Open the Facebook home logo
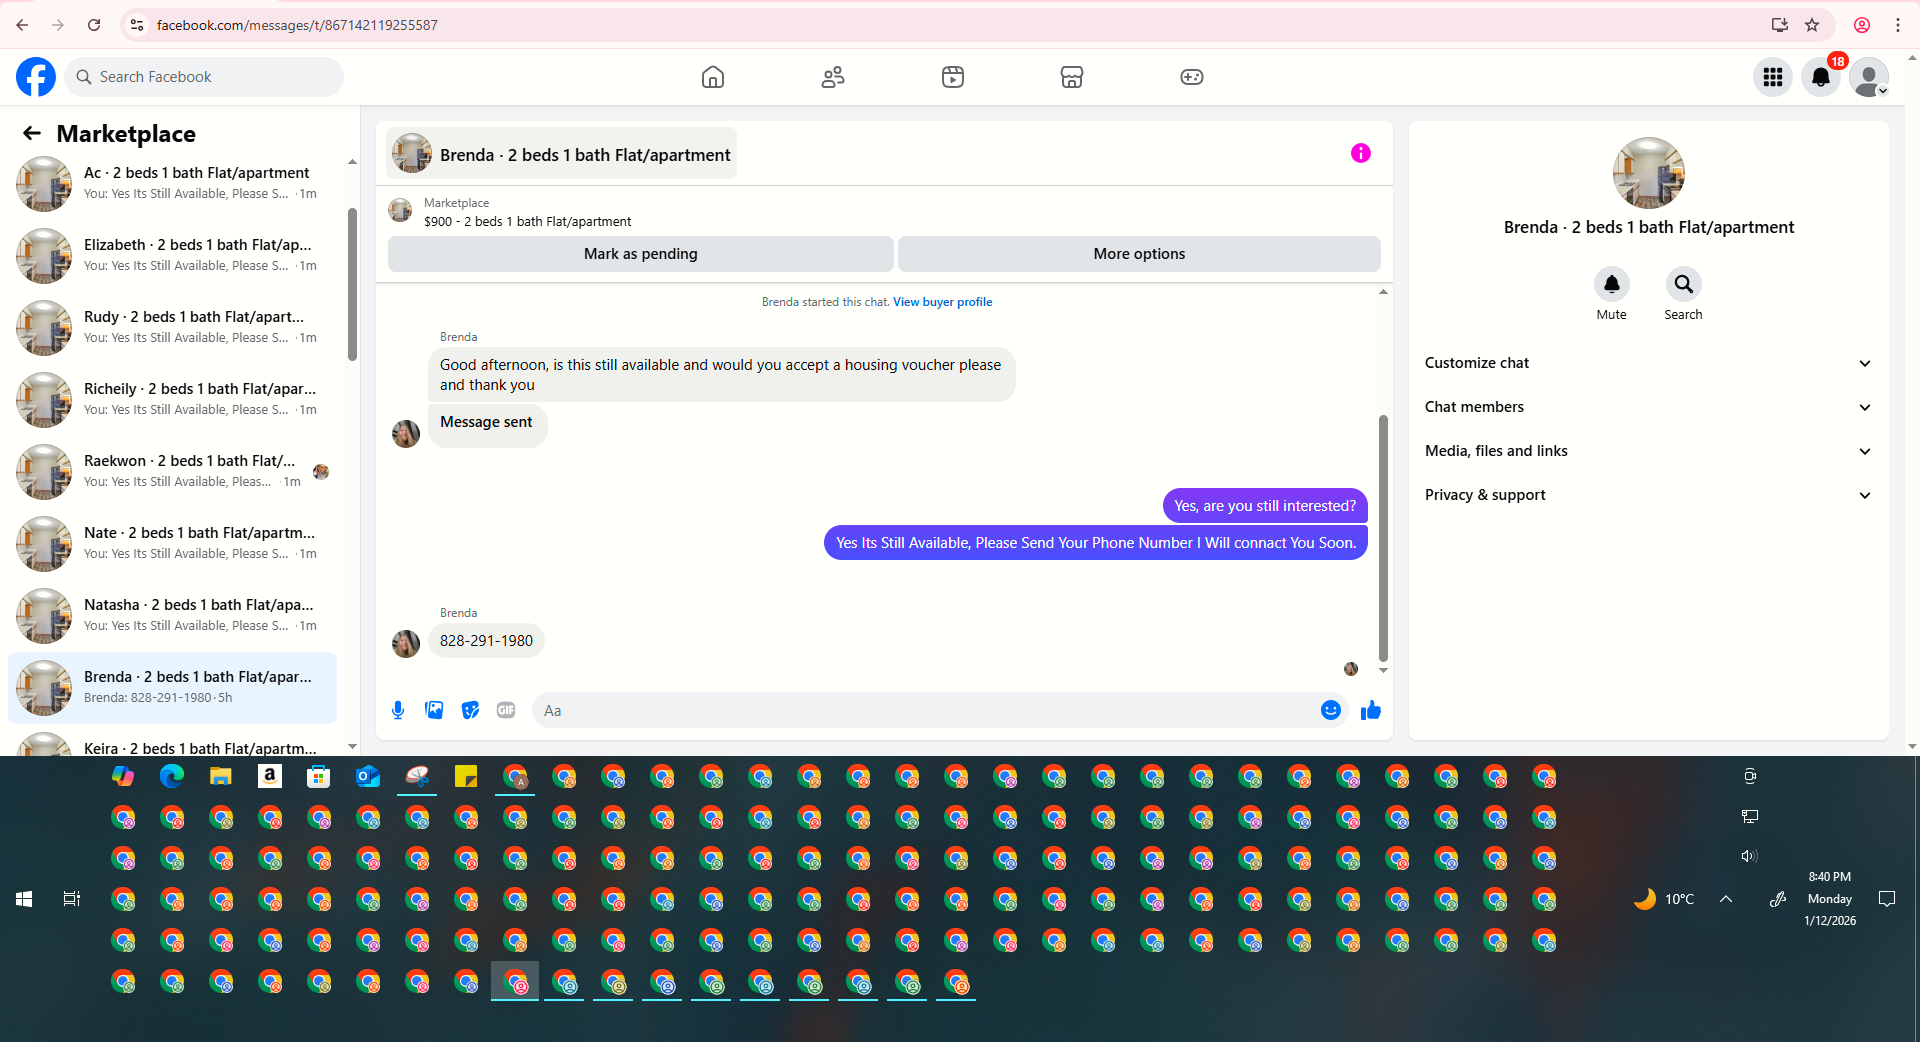This screenshot has width=1920, height=1042. tap(36, 77)
